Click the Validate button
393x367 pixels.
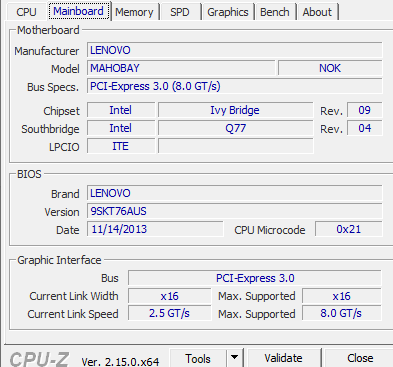click(283, 358)
